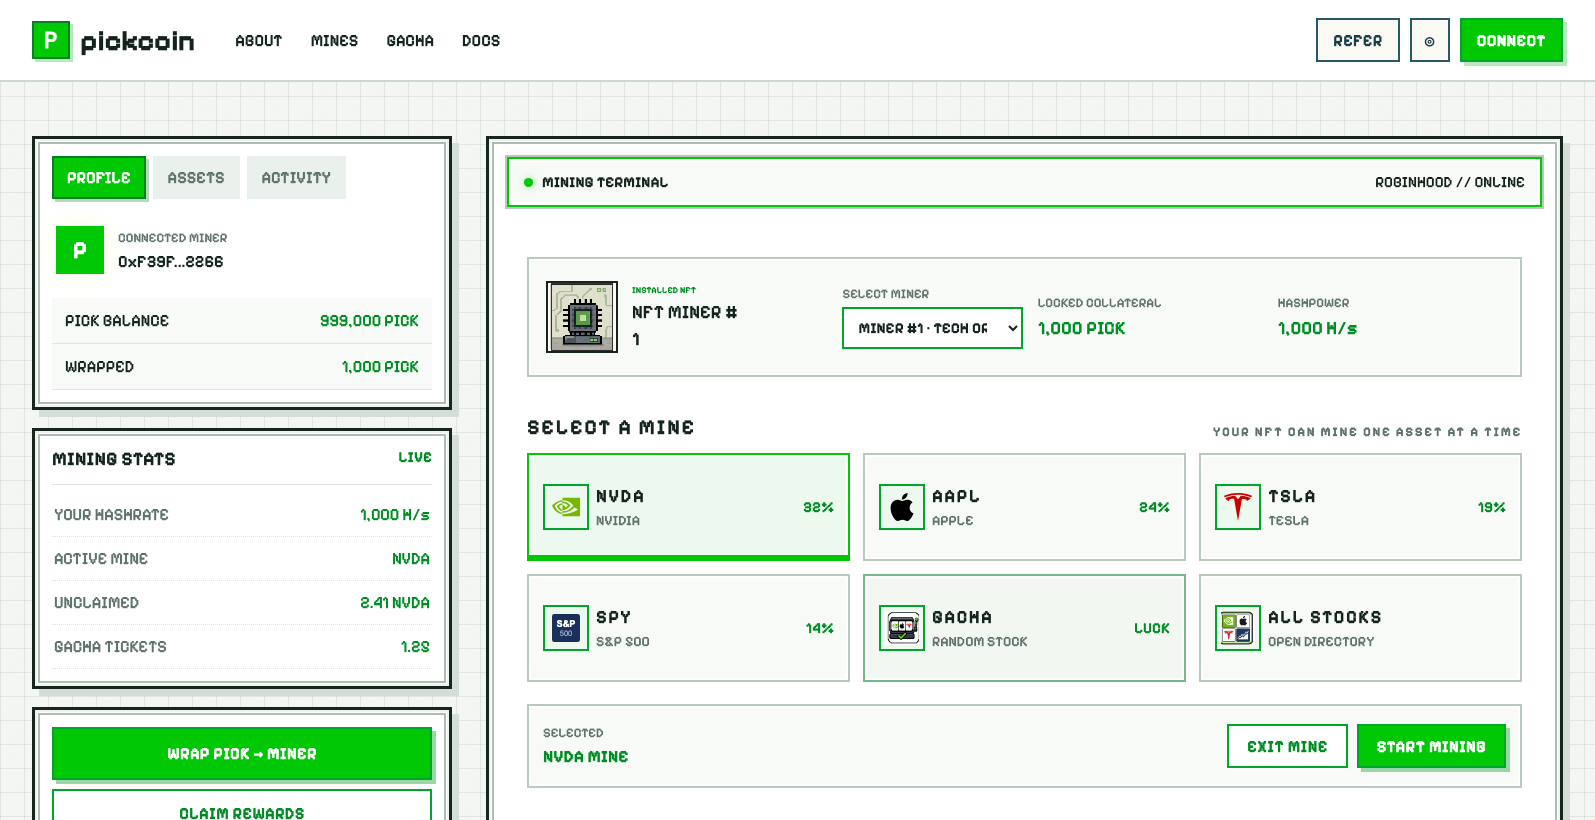Viewport: 1595px width, 820px height.
Task: Click the Gacha Tickets value
Action: click(415, 647)
